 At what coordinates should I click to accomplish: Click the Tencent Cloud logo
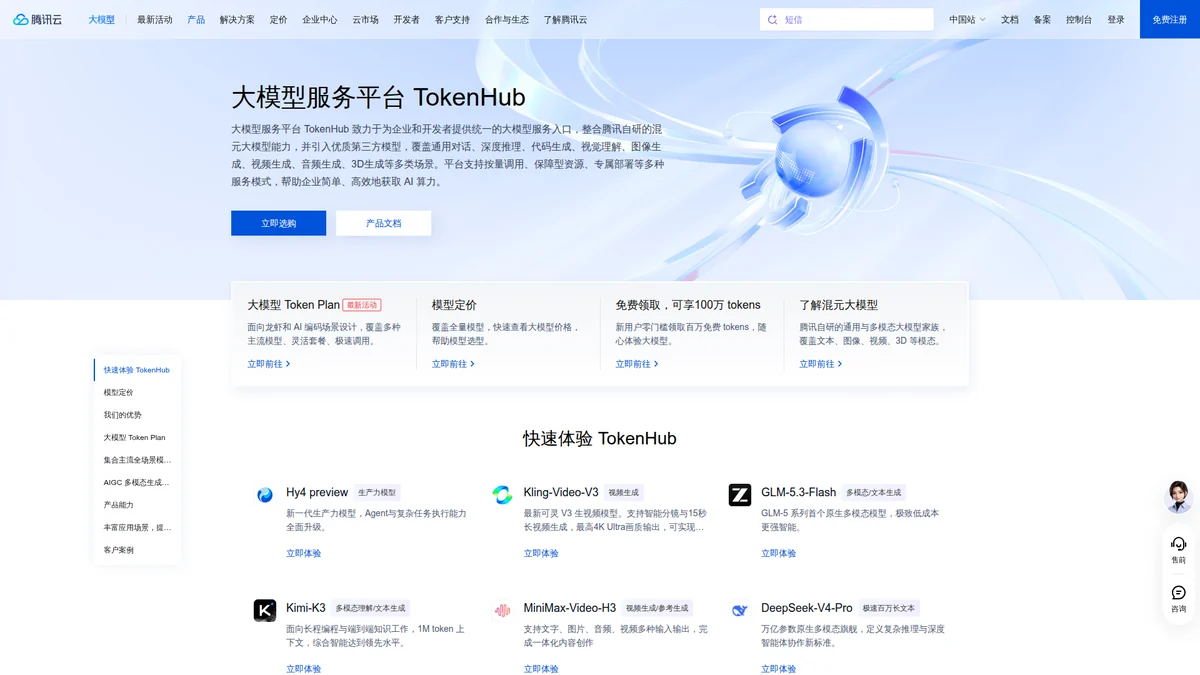(x=38, y=19)
